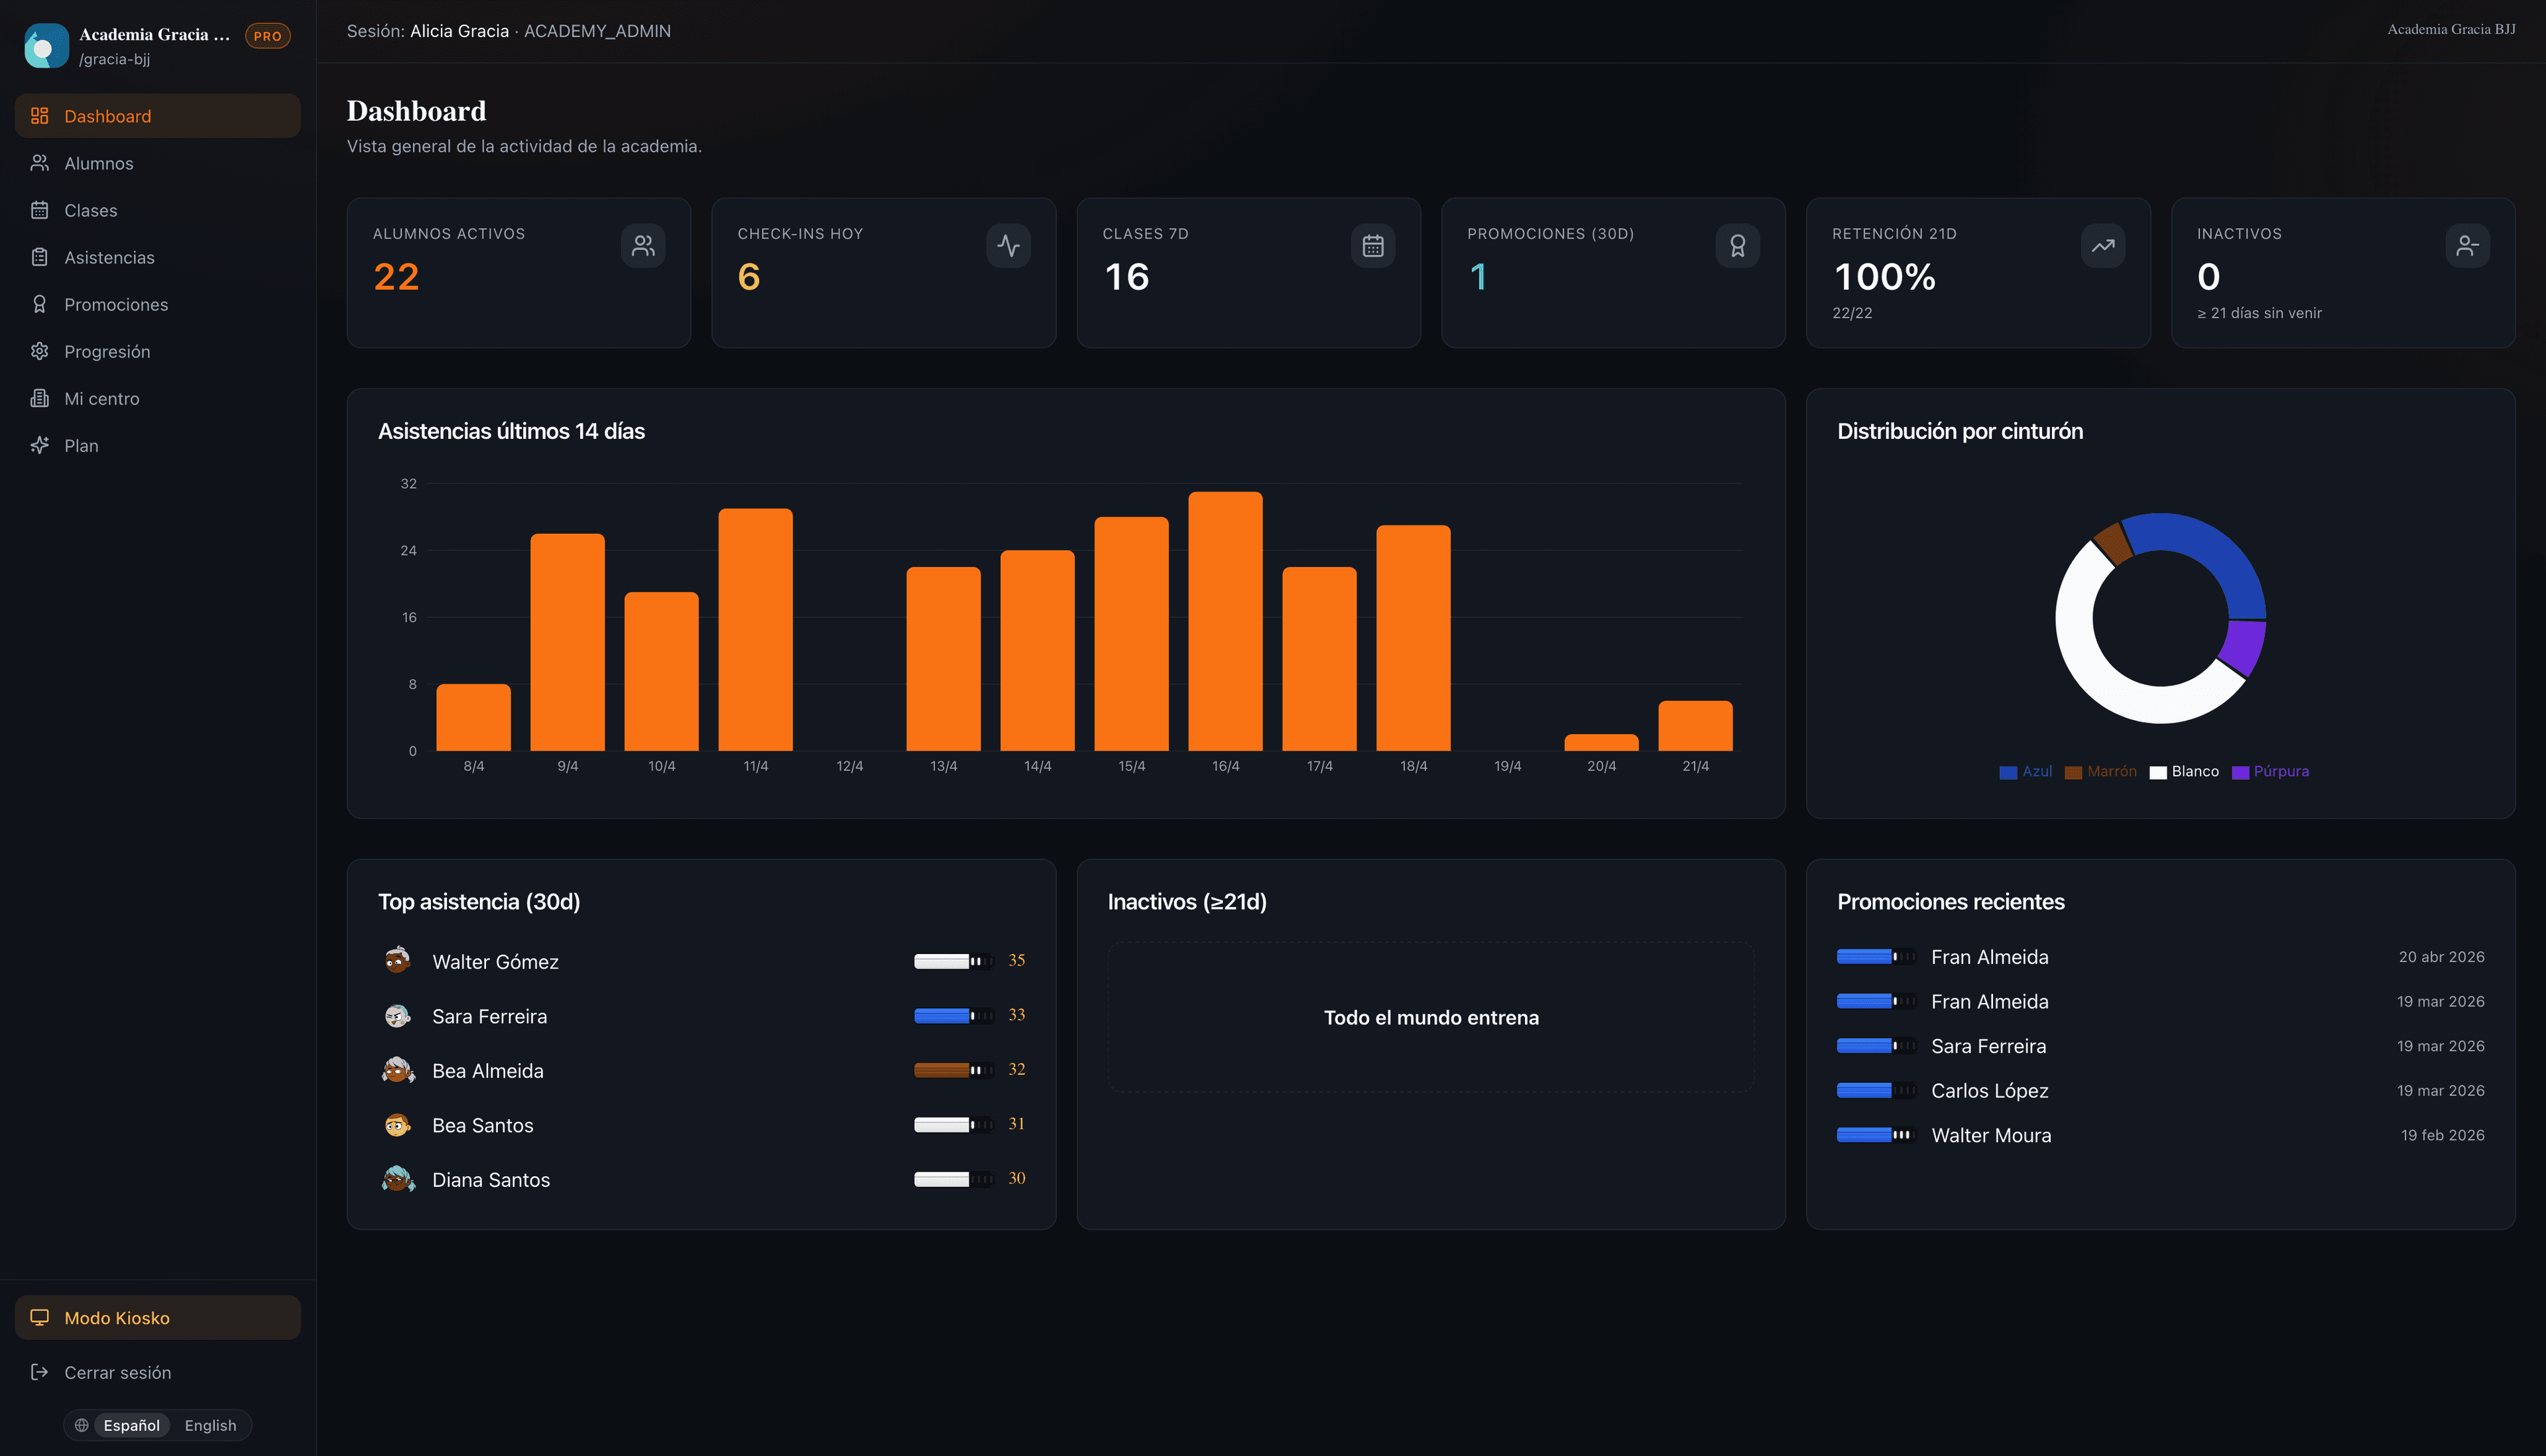Click Cerrar sesión to log out
The width and height of the screenshot is (2546, 1456).
(158, 1372)
